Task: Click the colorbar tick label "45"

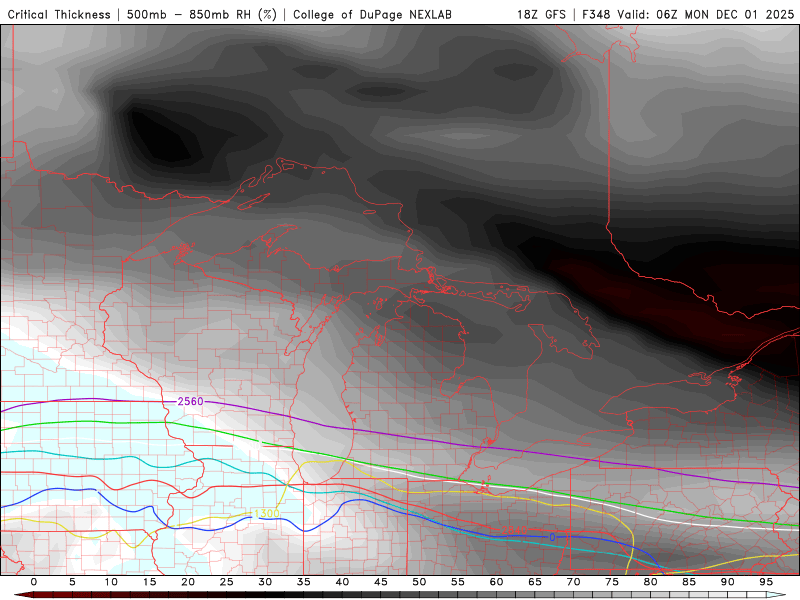Action: 381,582
